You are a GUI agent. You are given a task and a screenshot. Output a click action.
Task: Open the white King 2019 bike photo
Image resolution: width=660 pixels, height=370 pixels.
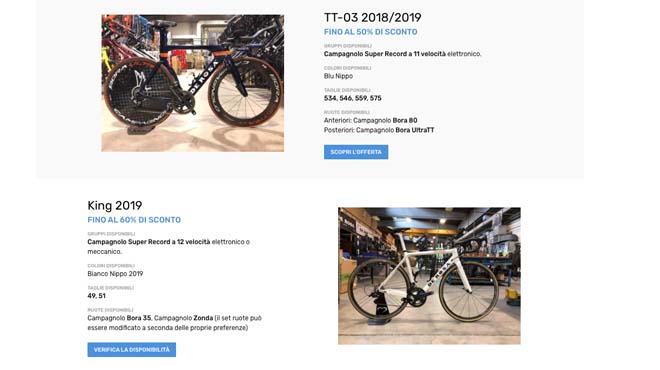[x=429, y=276]
